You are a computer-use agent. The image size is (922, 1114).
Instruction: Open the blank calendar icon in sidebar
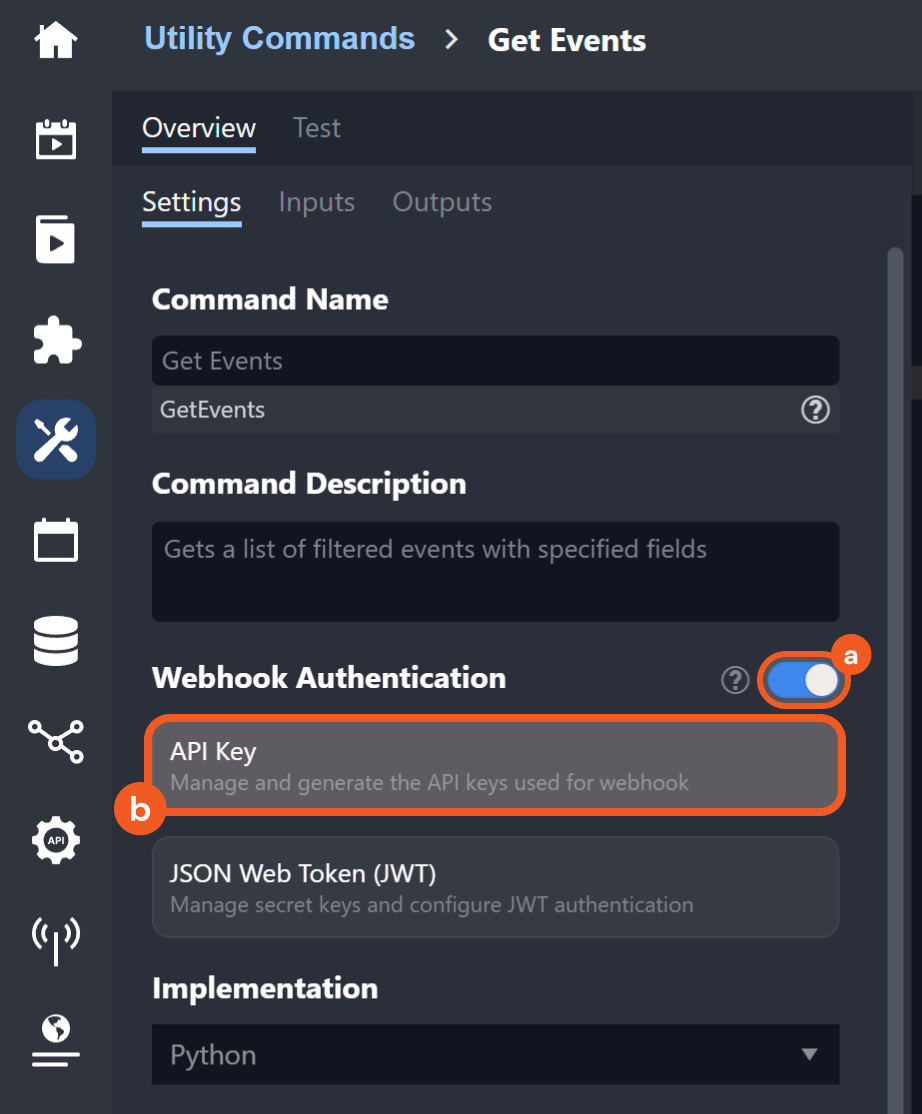56,541
